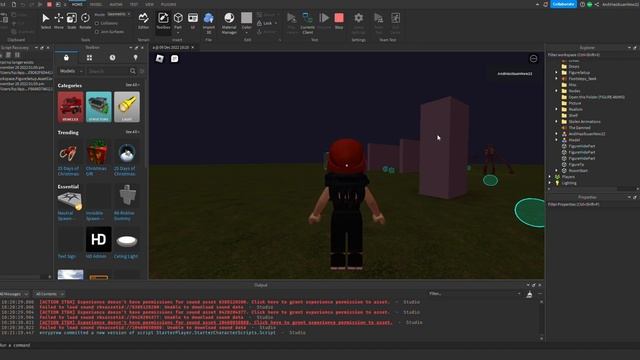Expand the Players service in Explorer
Image resolution: width=640 pixels, height=360 pixels.
[550, 177]
